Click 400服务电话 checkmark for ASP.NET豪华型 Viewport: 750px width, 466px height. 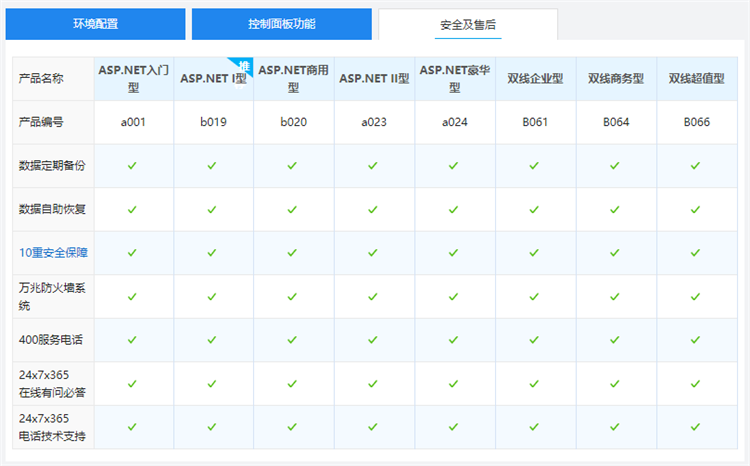click(453, 340)
